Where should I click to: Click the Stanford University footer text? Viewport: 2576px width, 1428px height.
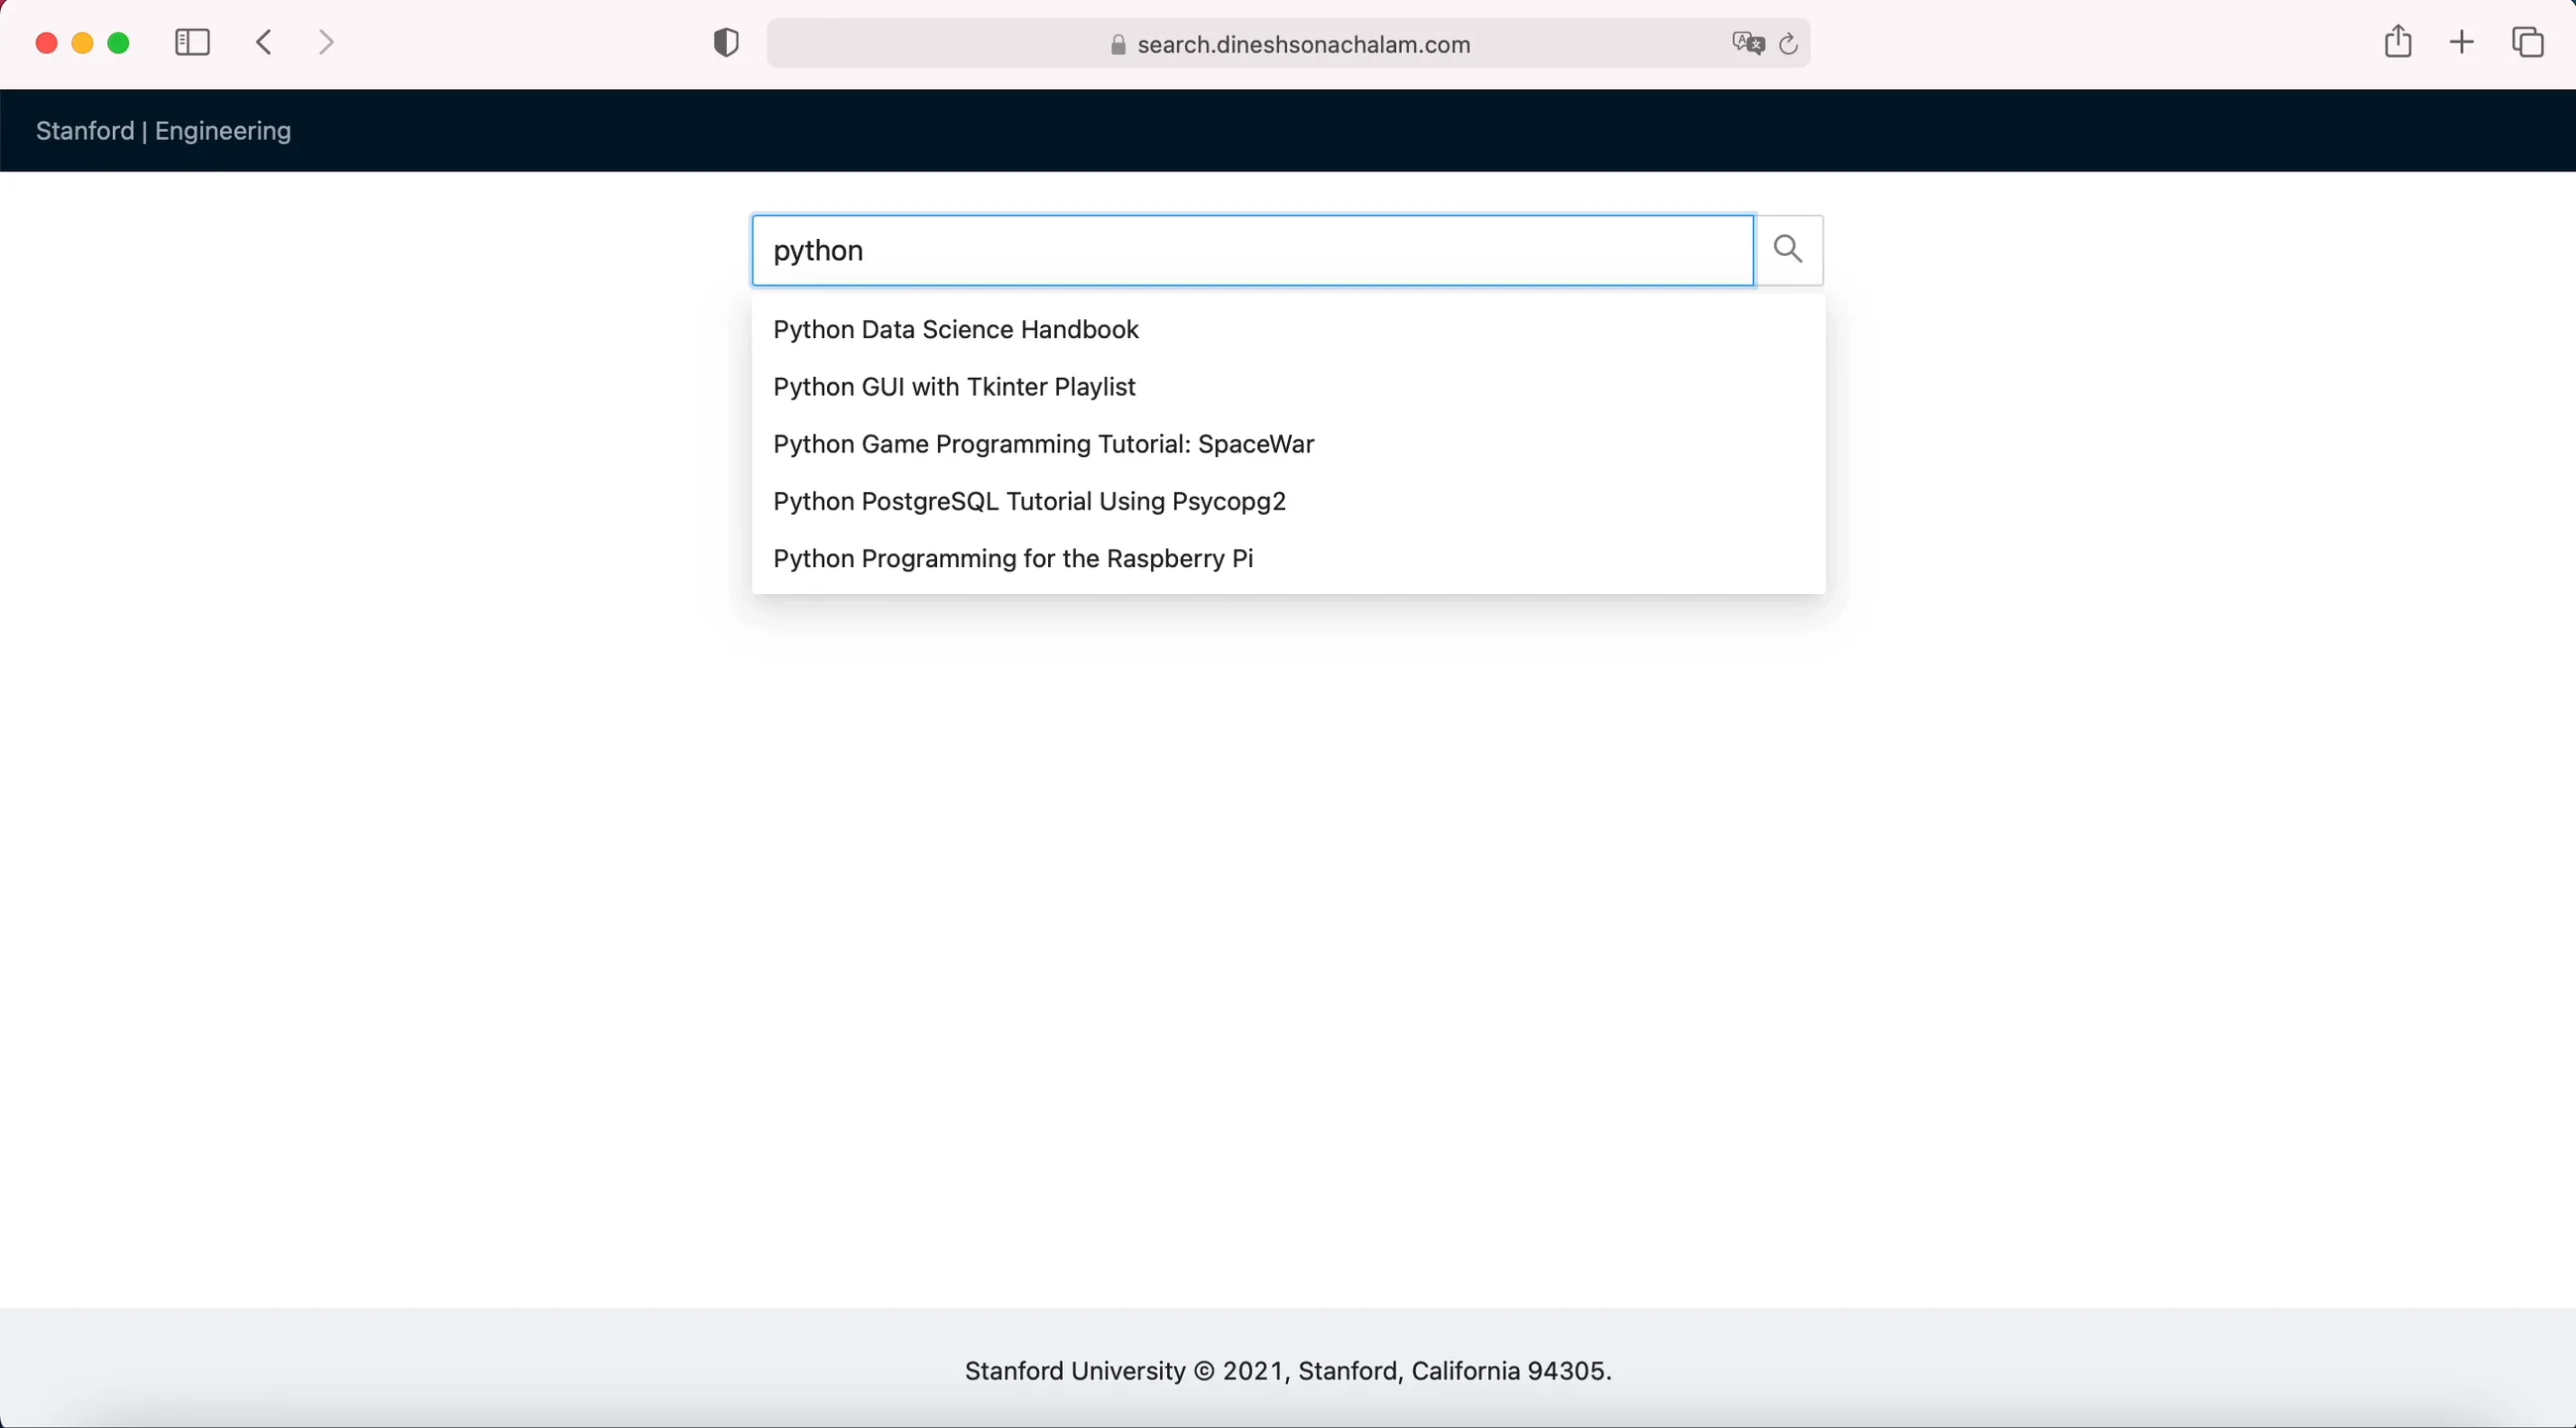point(1288,1370)
